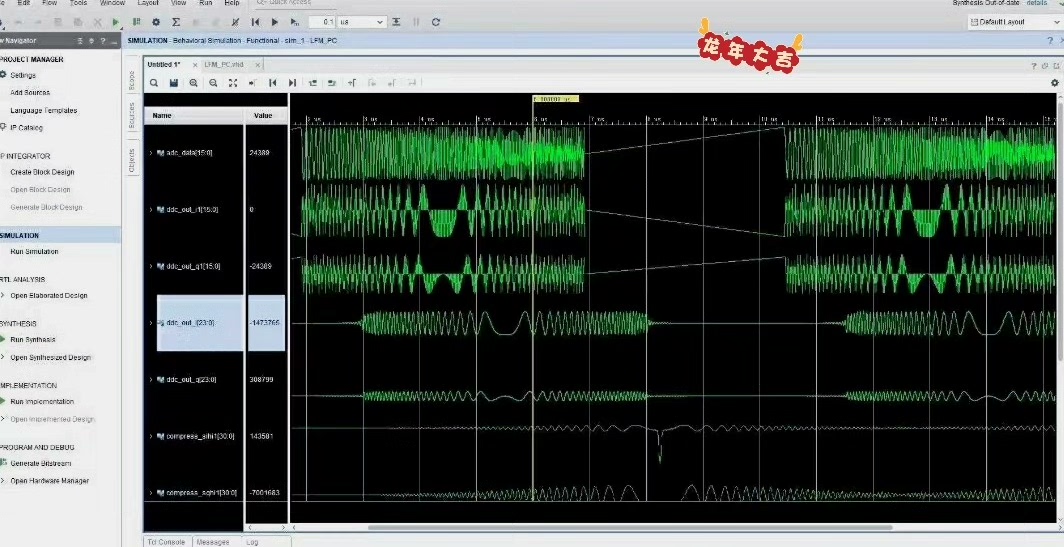This screenshot has width=1064, height=547.
Task: Click the Add Marker icon
Action: (352, 83)
